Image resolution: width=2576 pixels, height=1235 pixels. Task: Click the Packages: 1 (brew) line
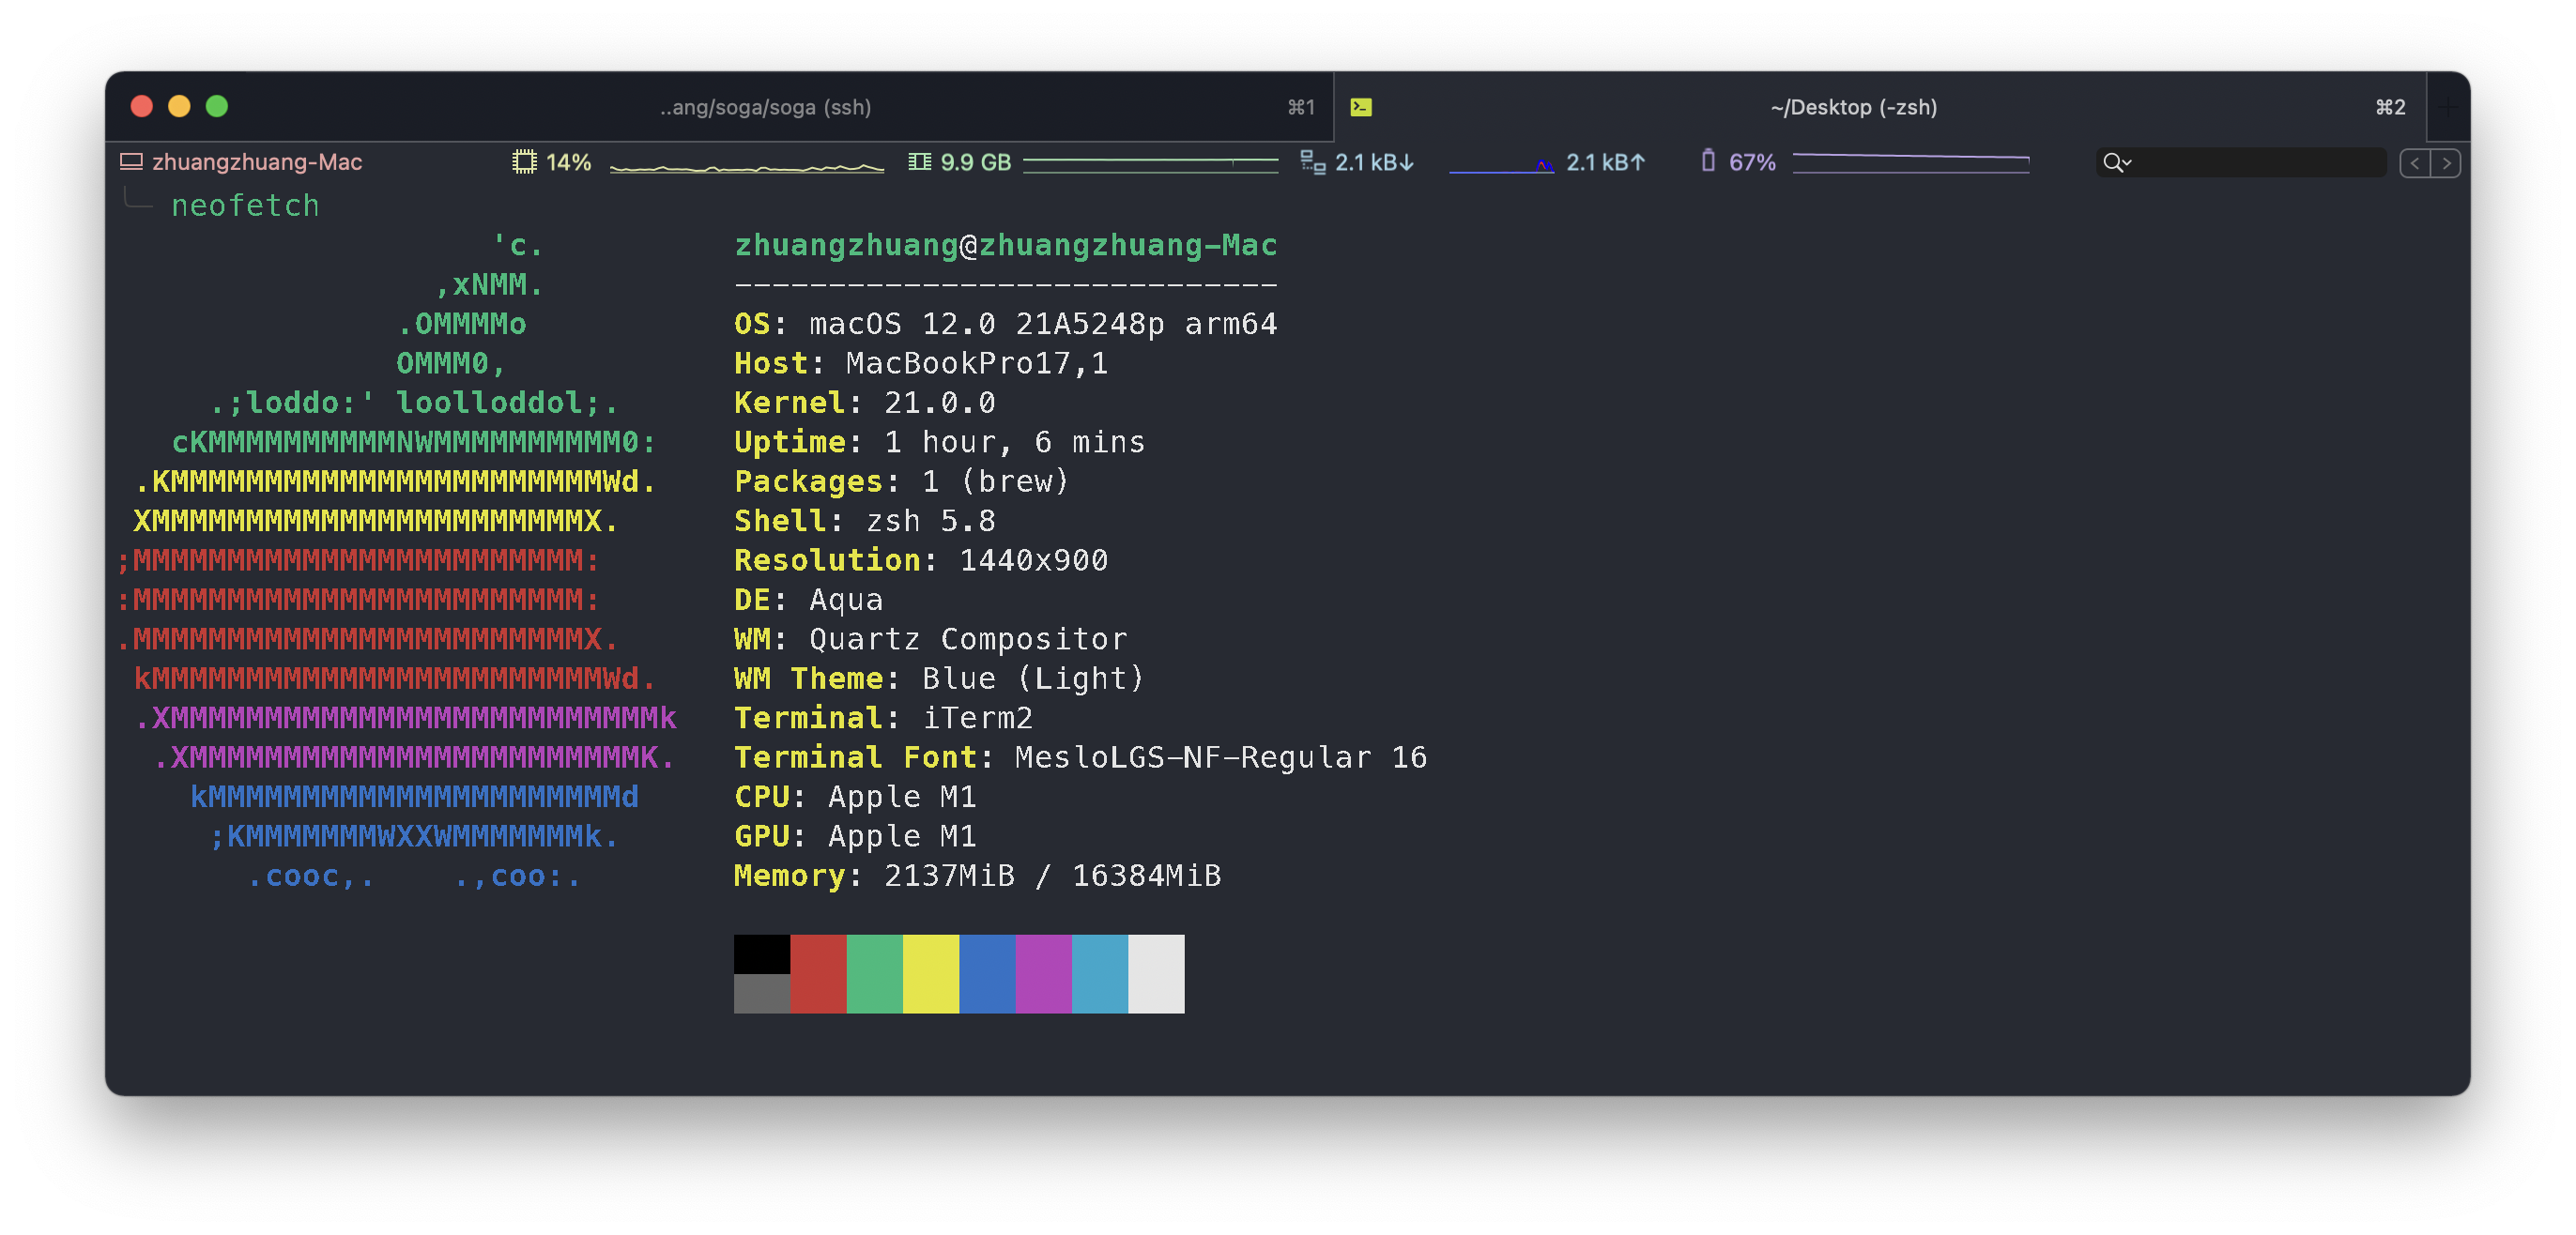pos(902,482)
